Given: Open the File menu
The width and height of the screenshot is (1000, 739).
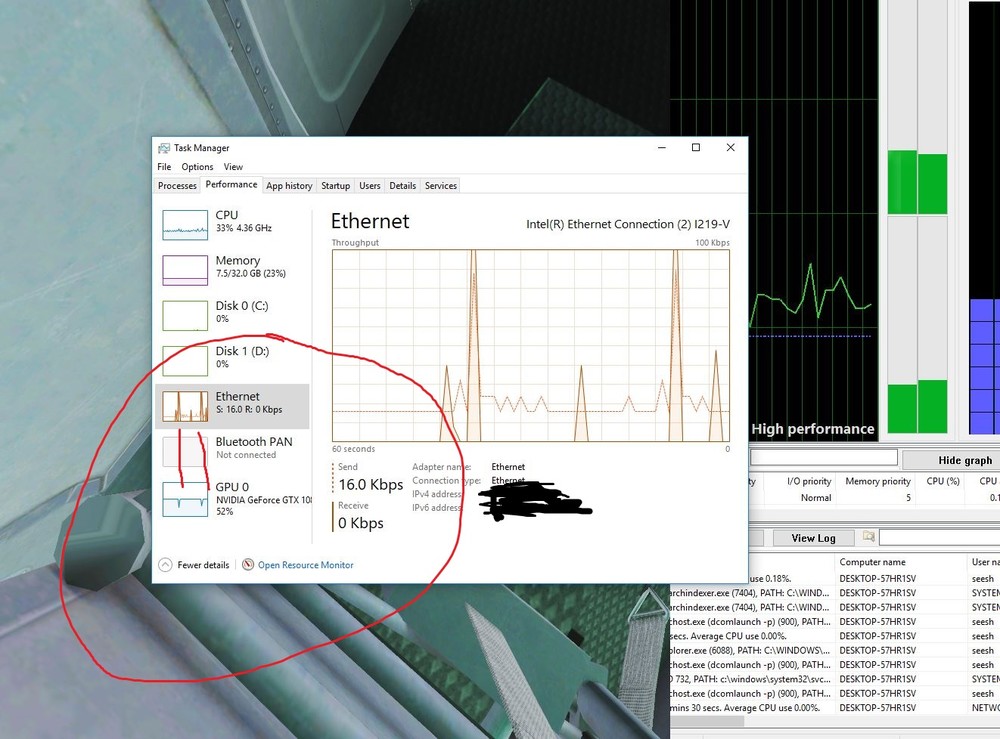Looking at the screenshot, I should click(164, 167).
